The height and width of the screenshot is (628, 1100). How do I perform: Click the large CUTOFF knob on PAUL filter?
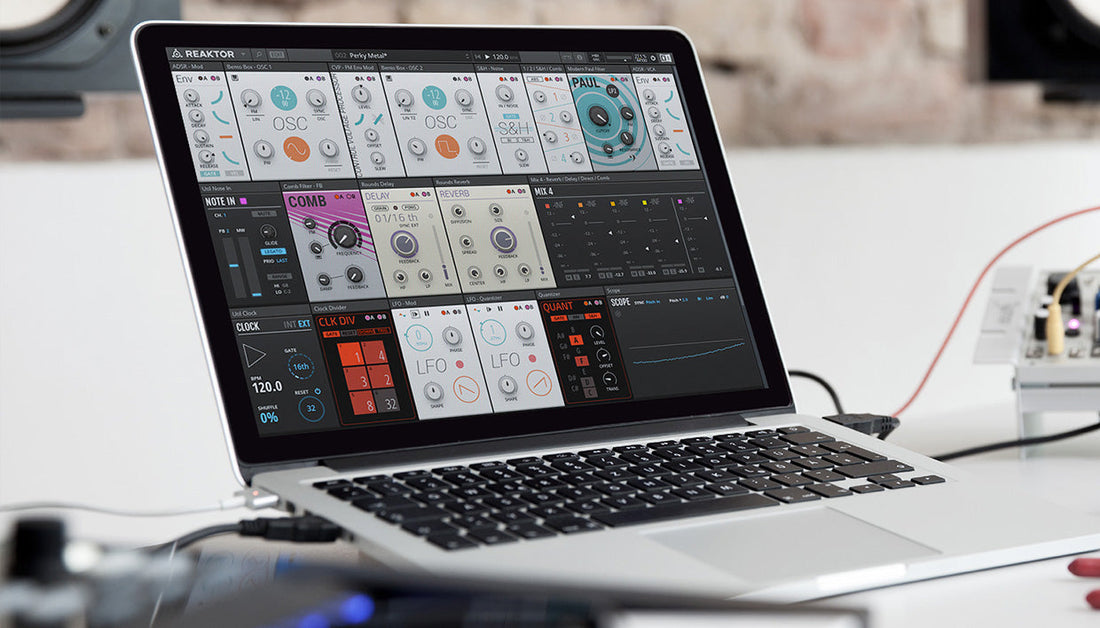tap(598, 116)
